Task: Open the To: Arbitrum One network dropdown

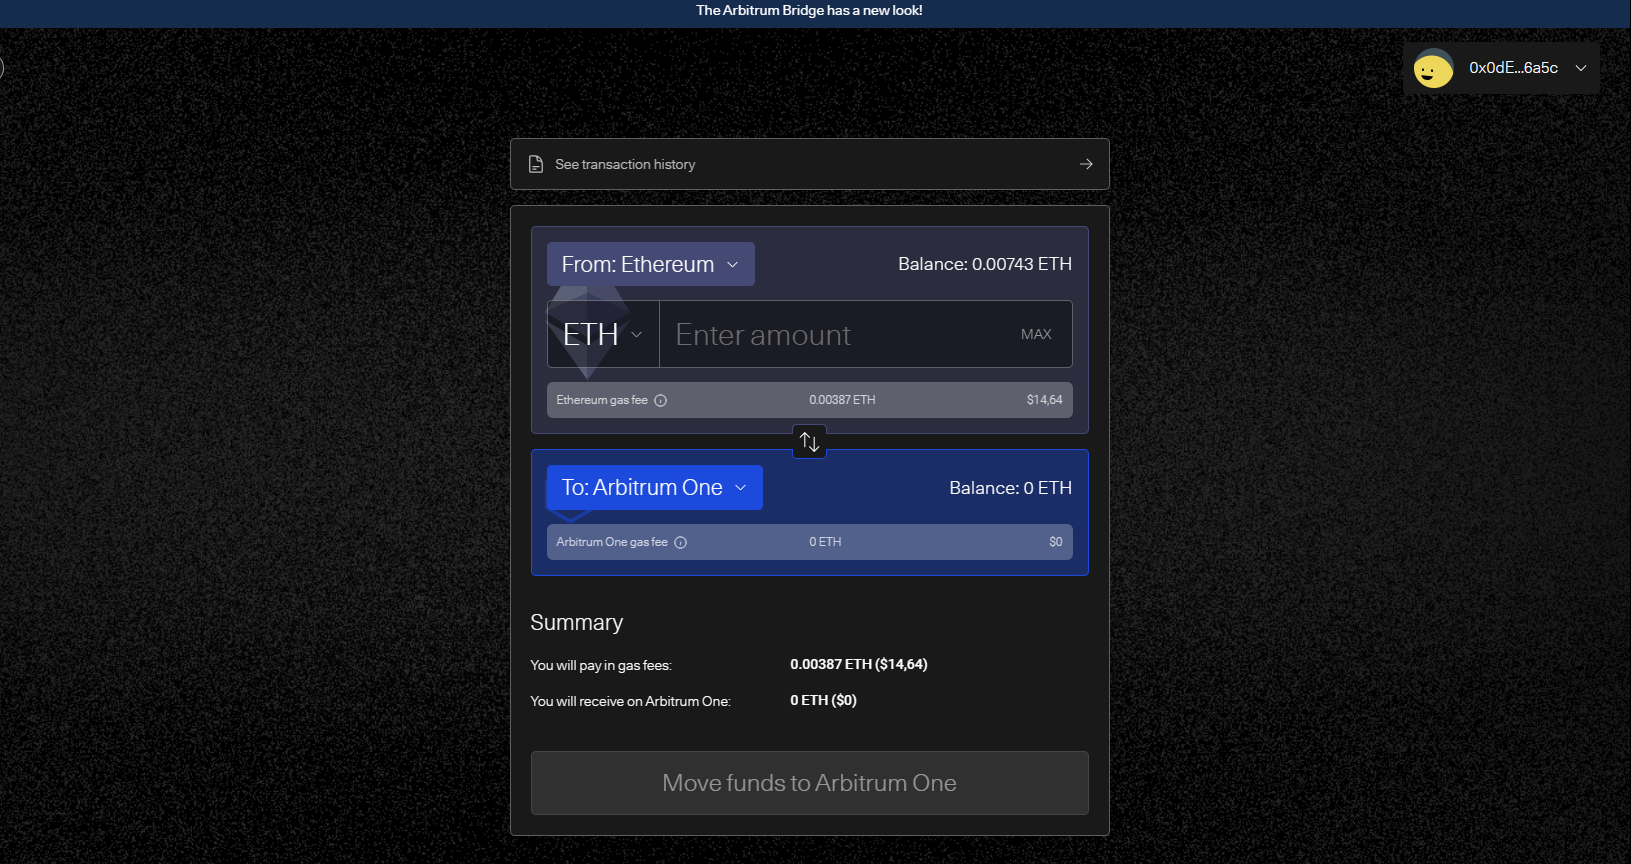Action: pyautogui.click(x=654, y=487)
